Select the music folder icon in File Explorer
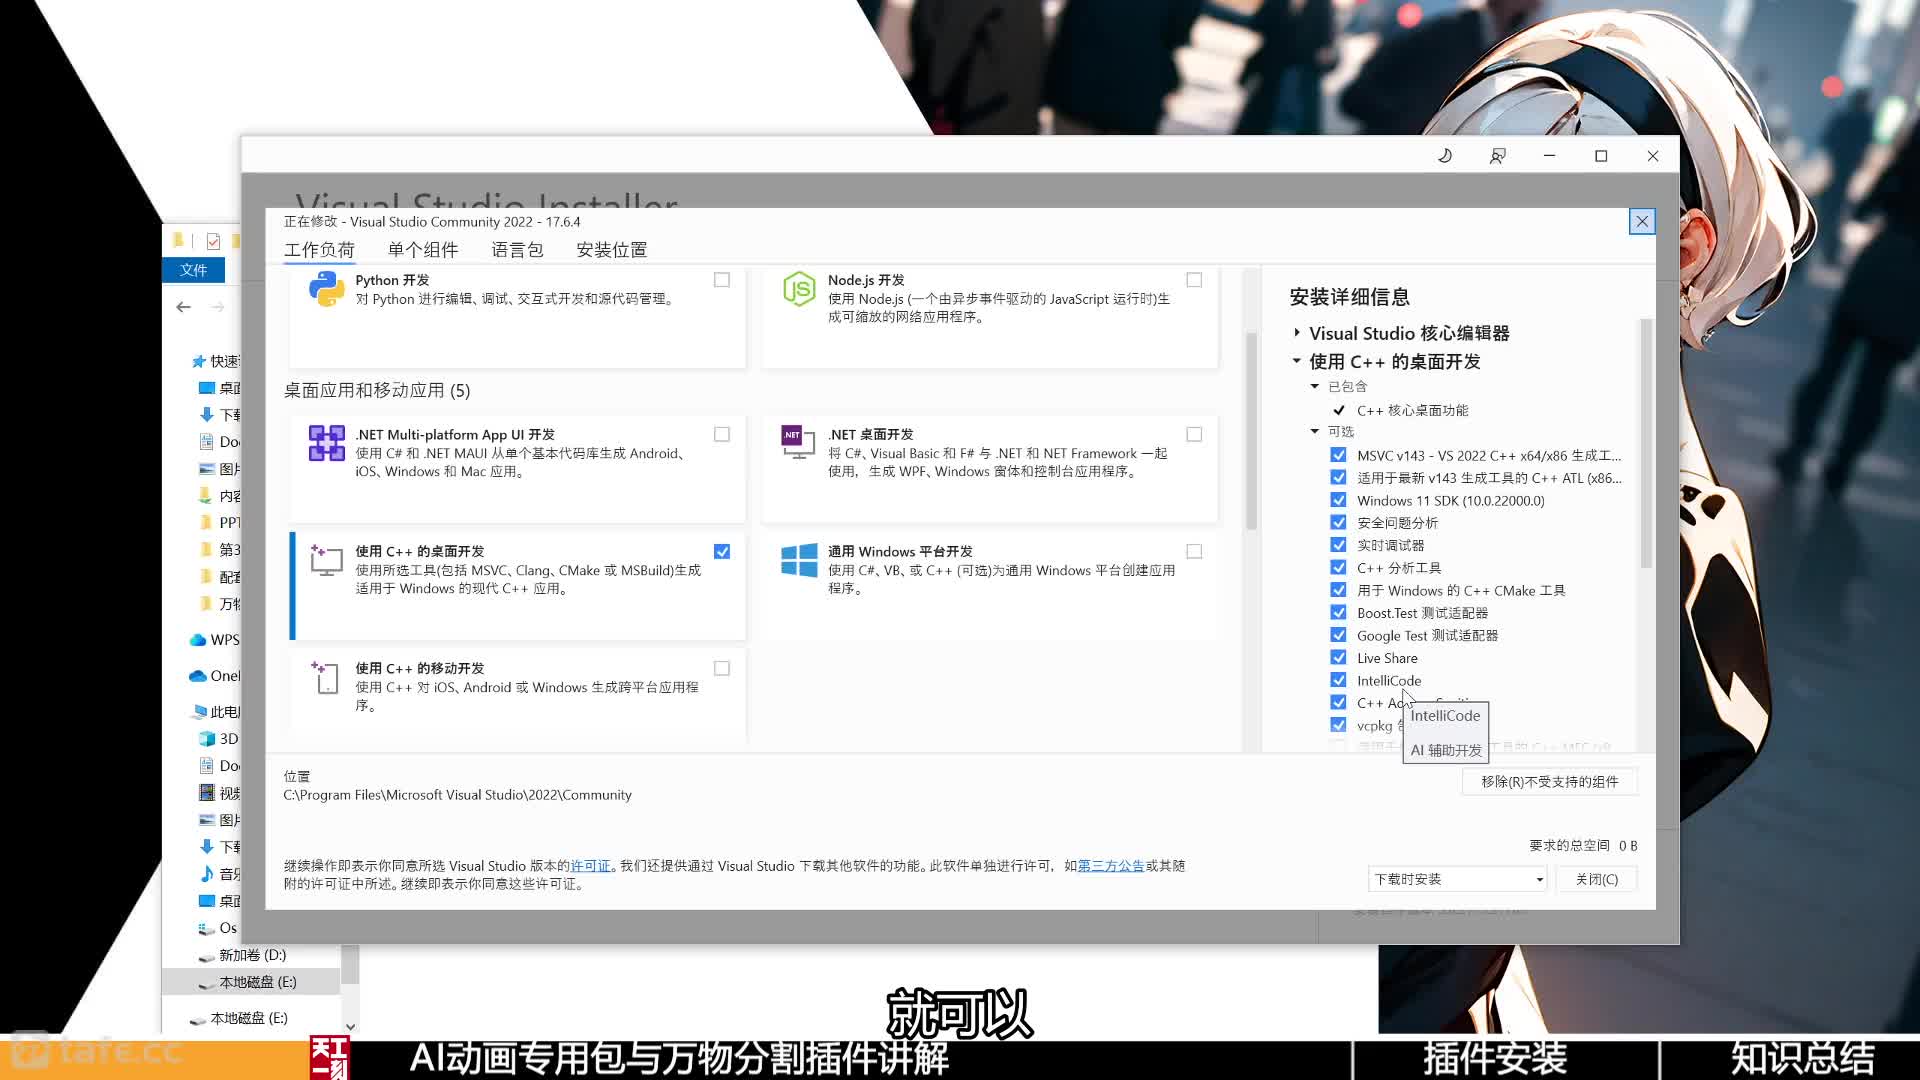Image resolution: width=1920 pixels, height=1080 pixels. tap(207, 874)
